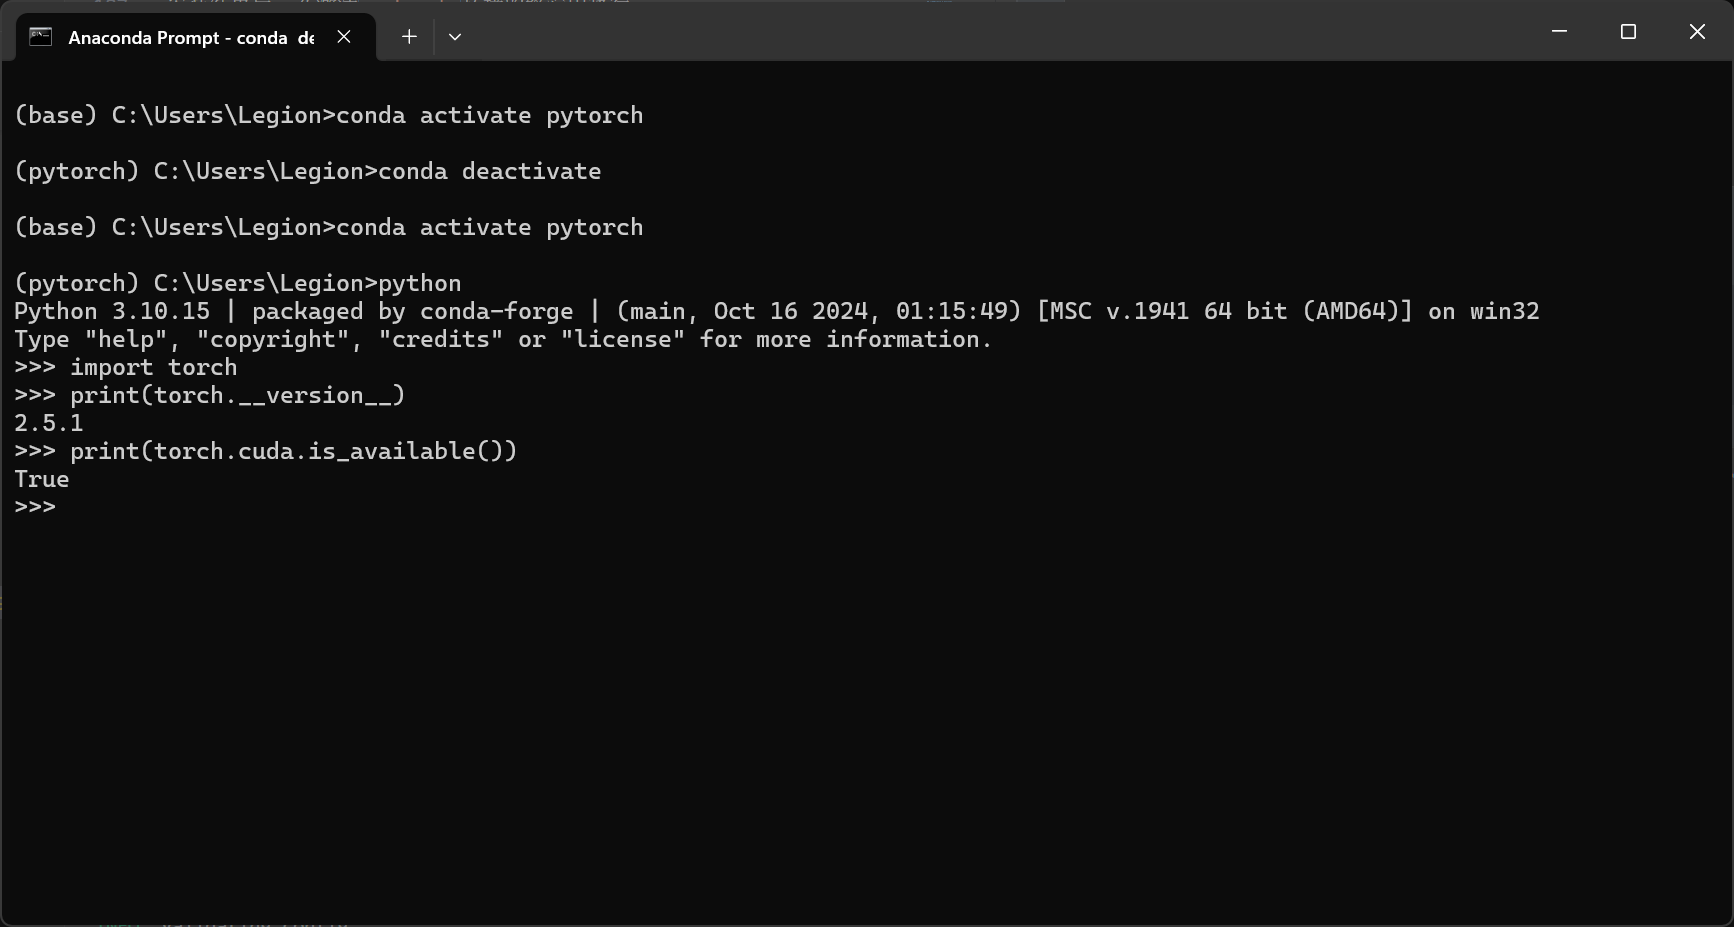
Task: Close the terminal window
Action: pos(1697,32)
